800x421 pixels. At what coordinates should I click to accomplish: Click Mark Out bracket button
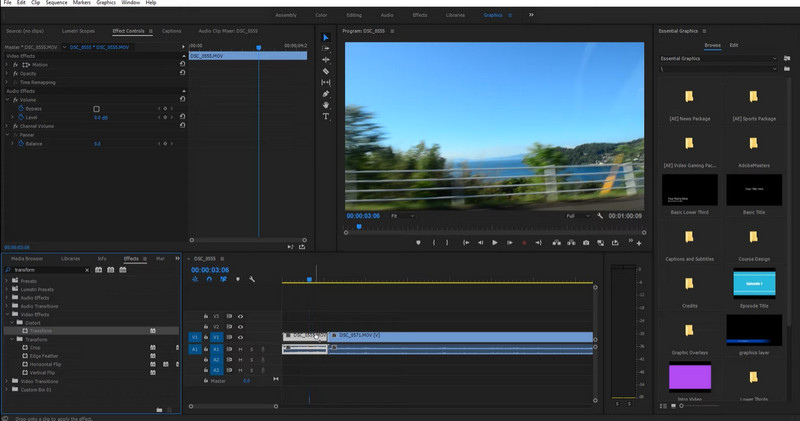point(447,243)
